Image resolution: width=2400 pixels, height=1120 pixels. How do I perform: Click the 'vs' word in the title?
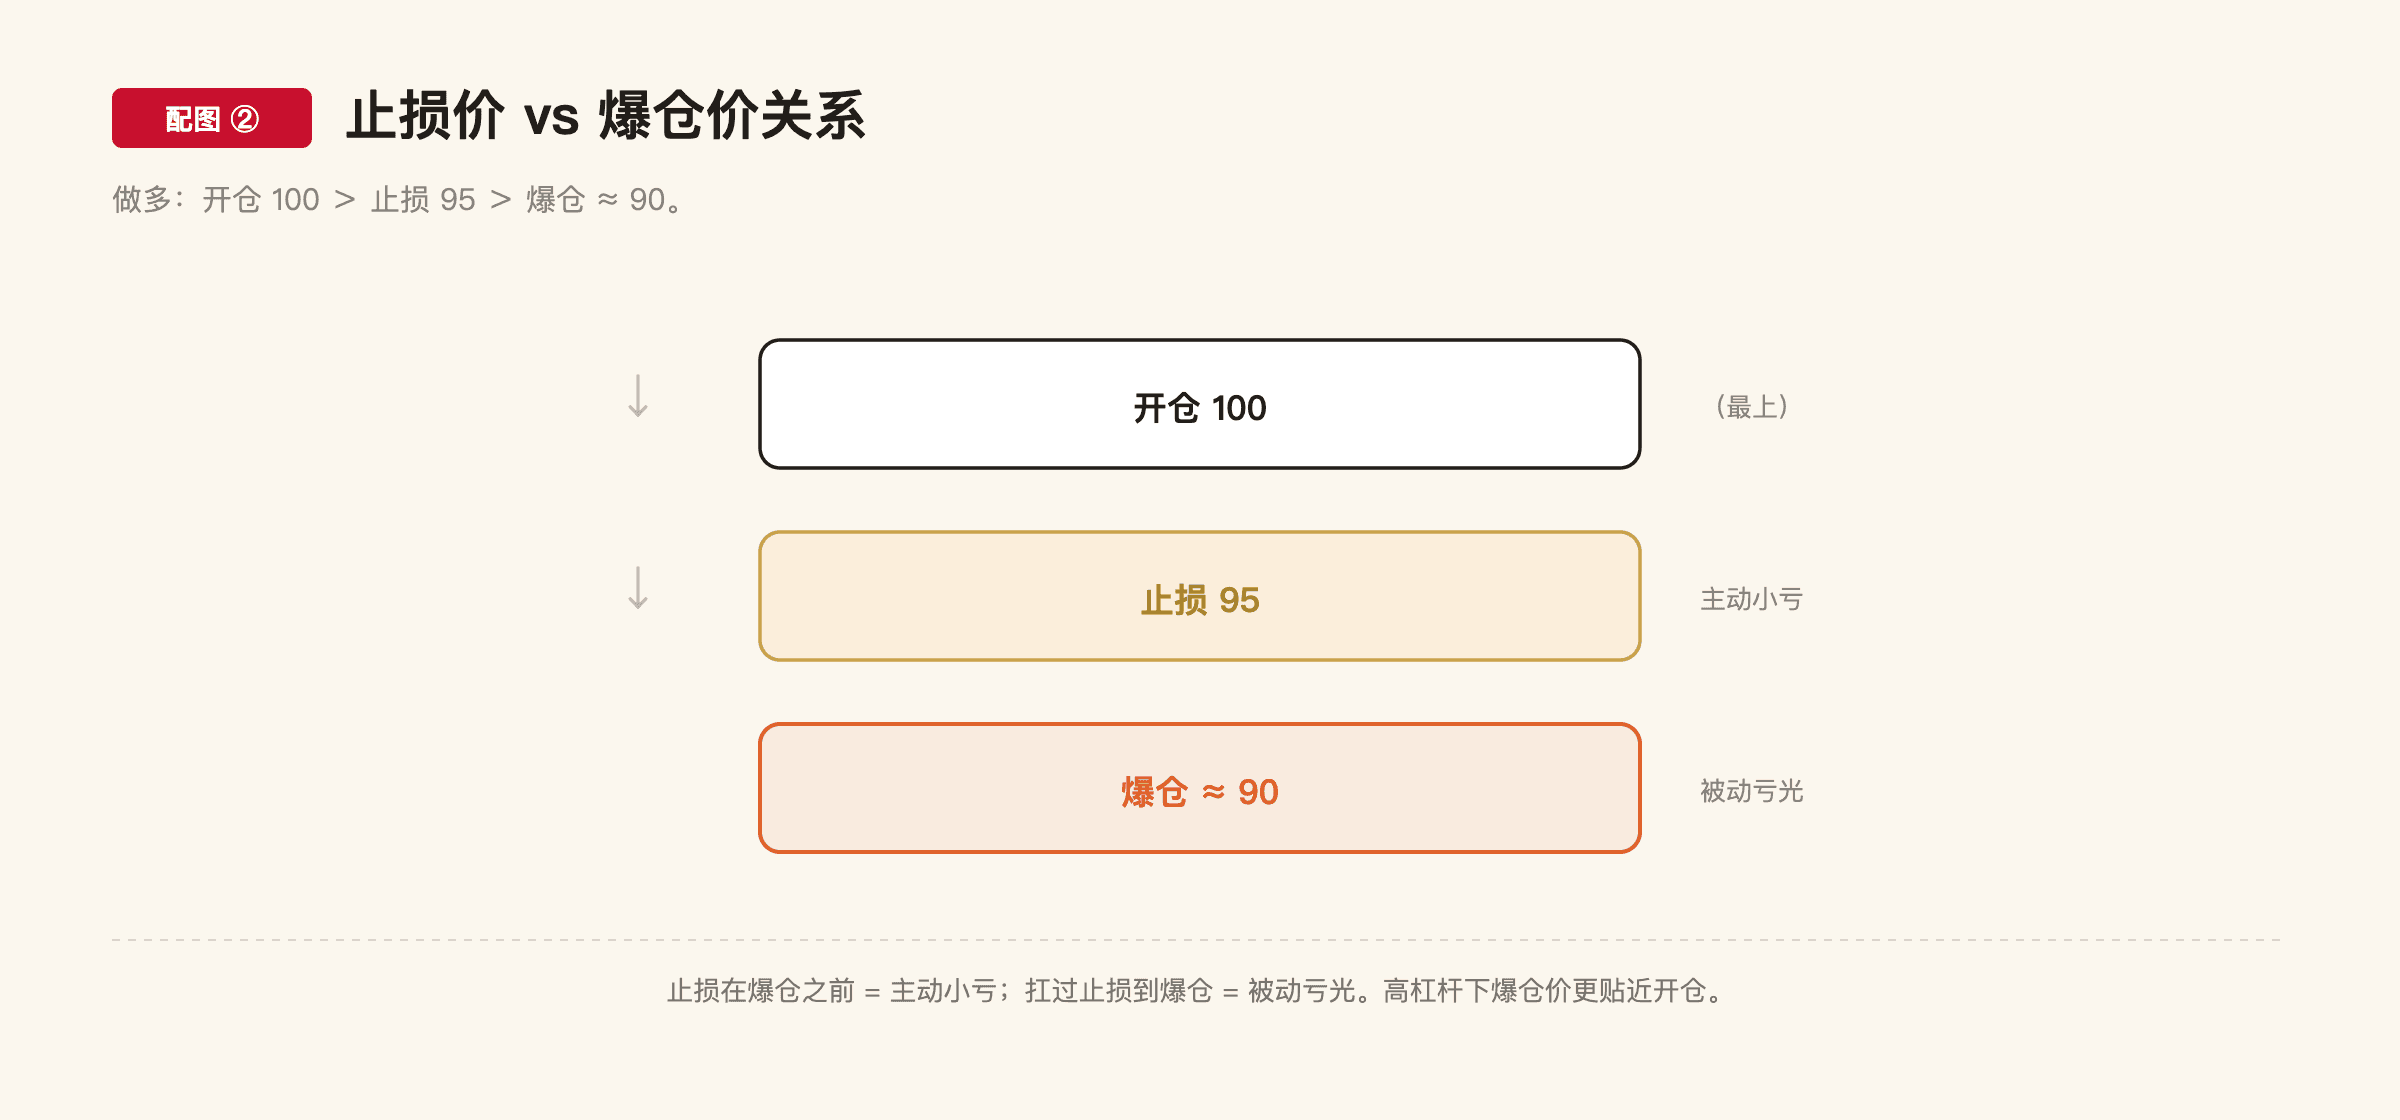click(552, 118)
